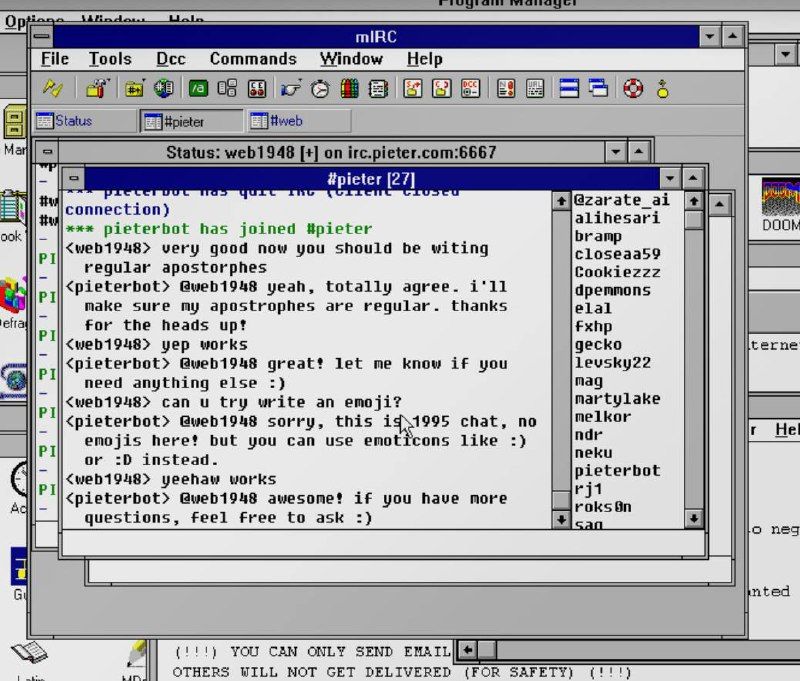This screenshot has width=800, height=681.
Task: Click the Tile windows toolbar icon
Action: pos(569,89)
